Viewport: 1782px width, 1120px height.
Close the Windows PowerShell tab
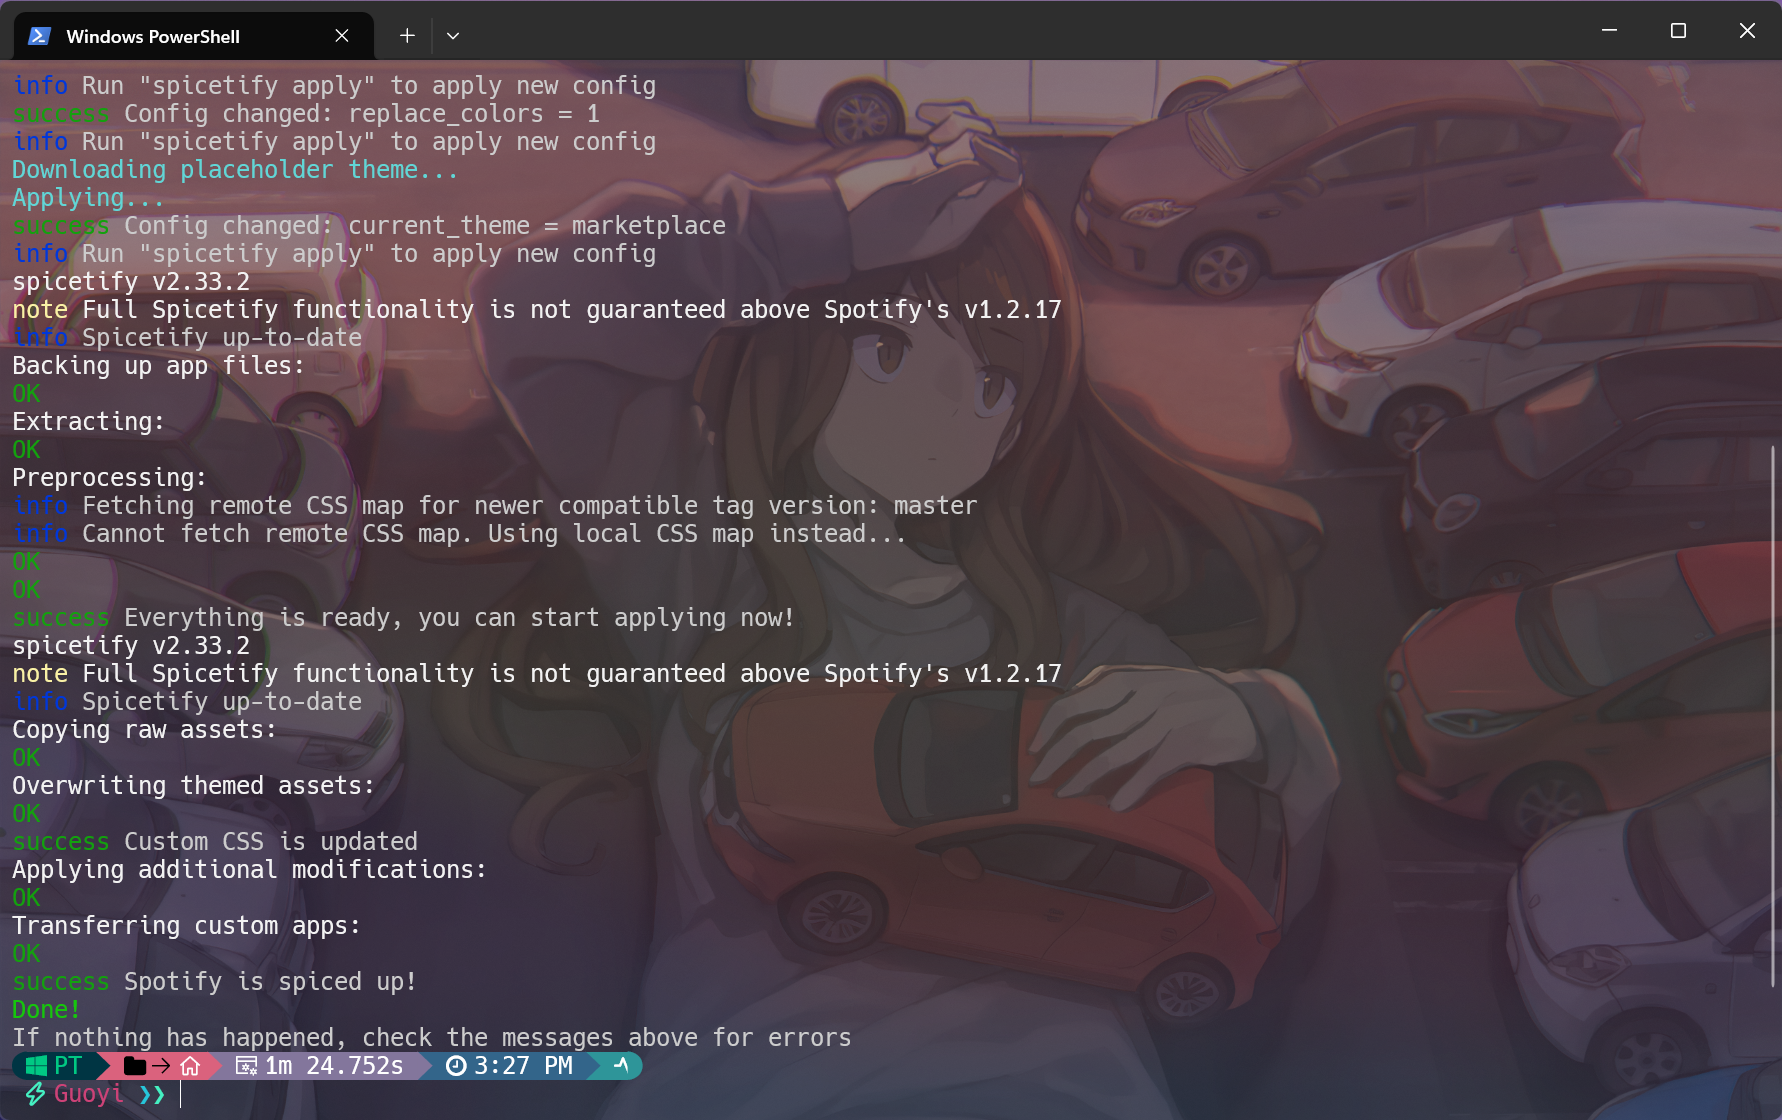coord(341,35)
